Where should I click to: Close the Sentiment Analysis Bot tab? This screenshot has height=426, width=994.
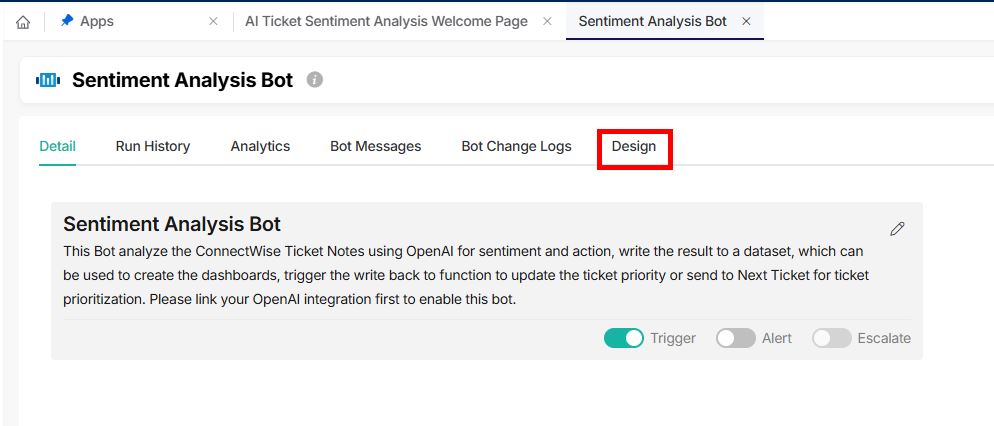pos(746,21)
